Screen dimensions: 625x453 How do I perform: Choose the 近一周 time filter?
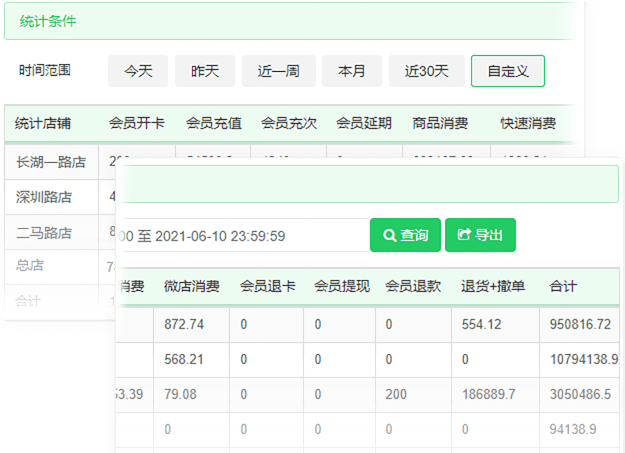point(278,71)
